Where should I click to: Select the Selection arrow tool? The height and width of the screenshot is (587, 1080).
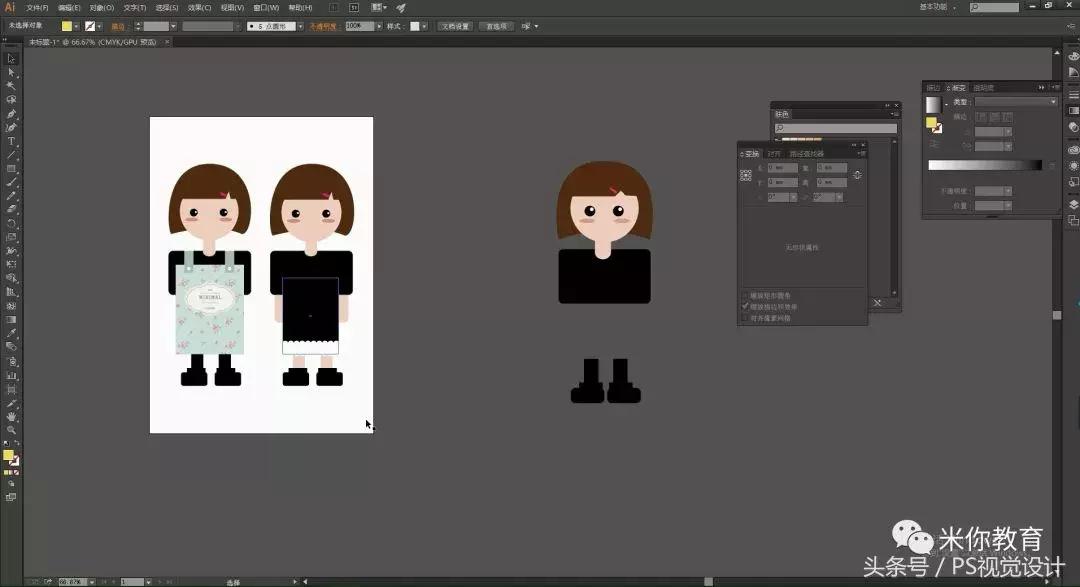pyautogui.click(x=11, y=59)
